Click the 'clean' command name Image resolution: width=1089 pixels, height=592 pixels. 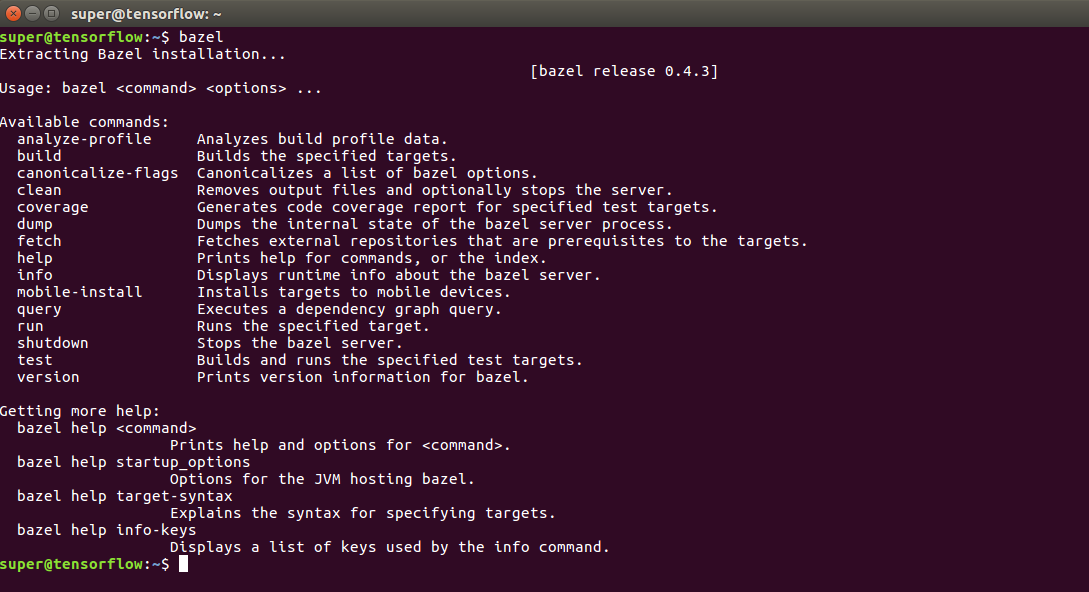39,190
